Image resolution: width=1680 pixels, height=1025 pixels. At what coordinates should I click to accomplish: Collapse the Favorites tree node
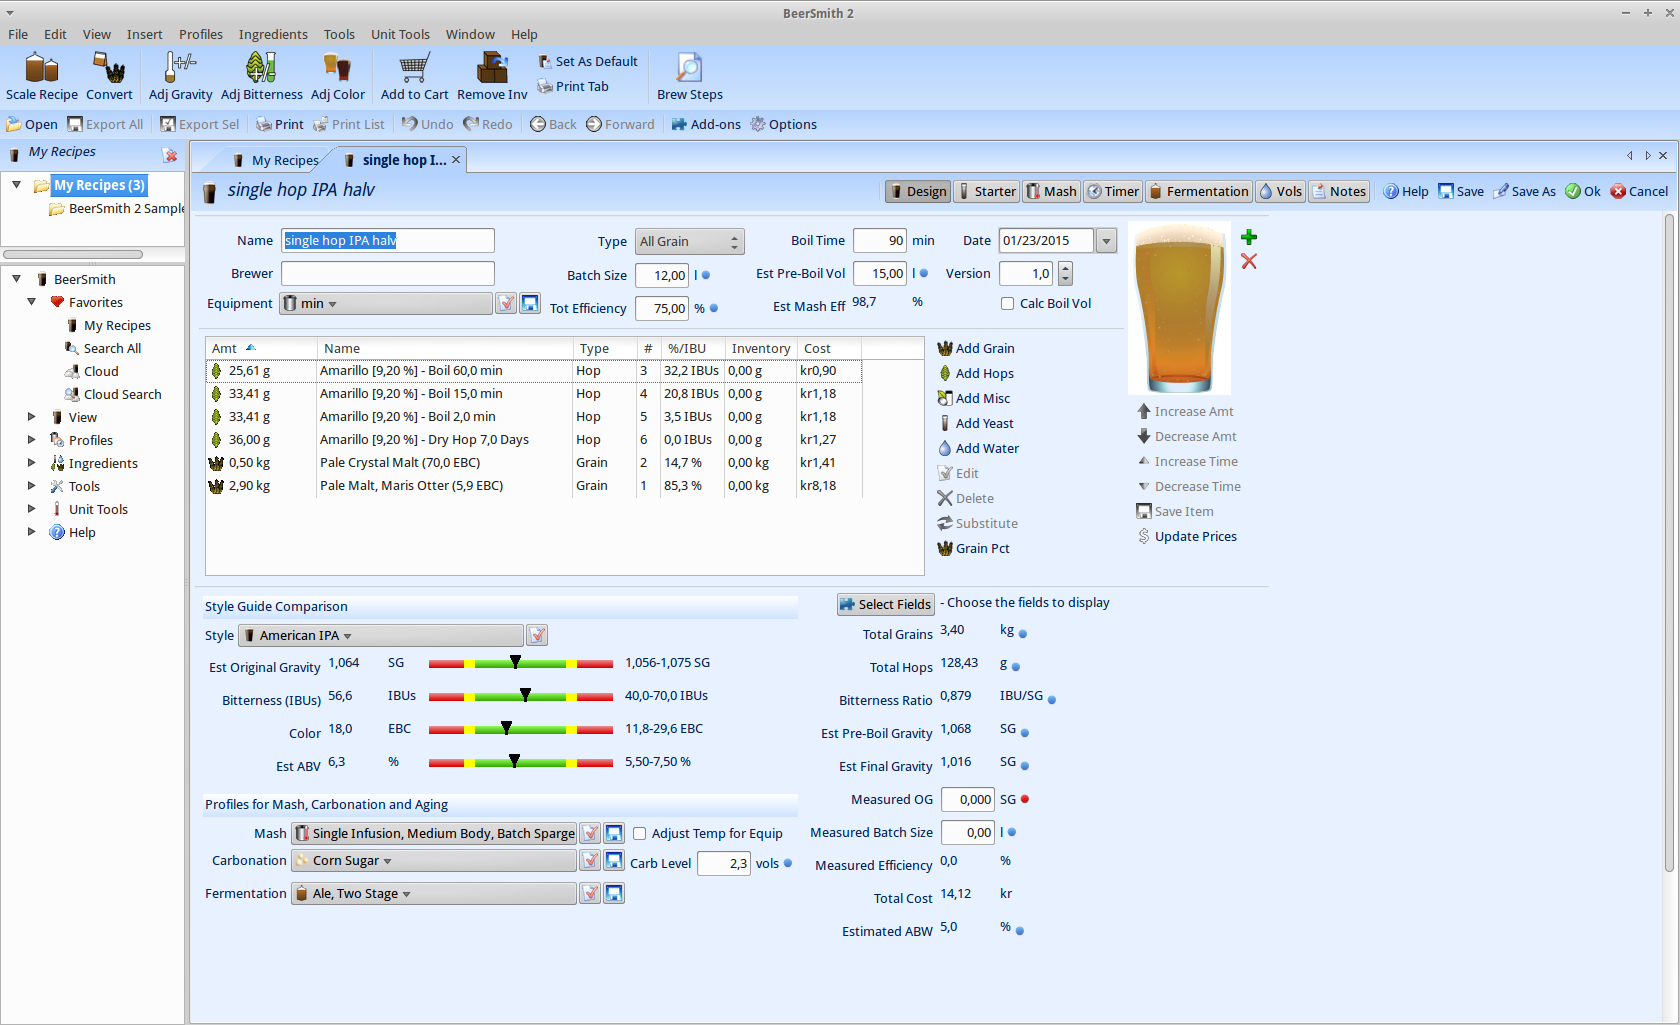(31, 302)
